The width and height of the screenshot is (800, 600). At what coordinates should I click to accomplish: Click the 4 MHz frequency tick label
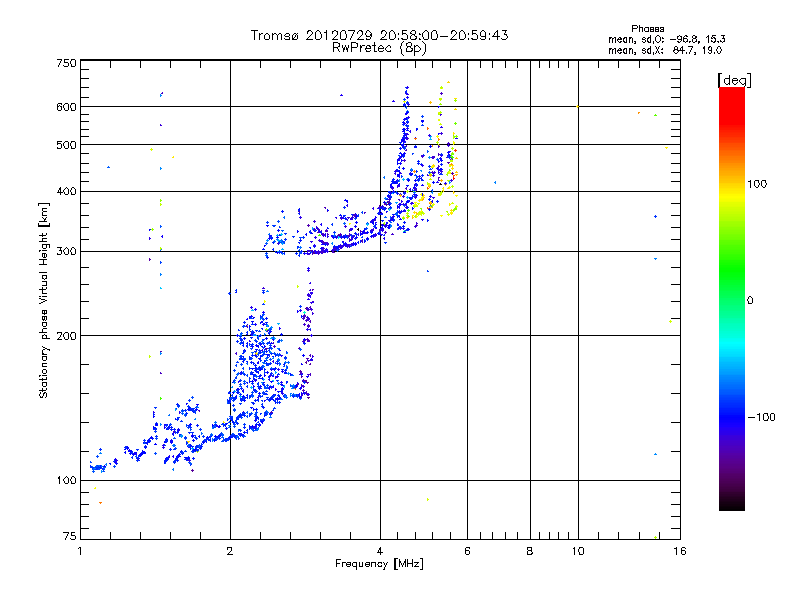click(x=380, y=551)
